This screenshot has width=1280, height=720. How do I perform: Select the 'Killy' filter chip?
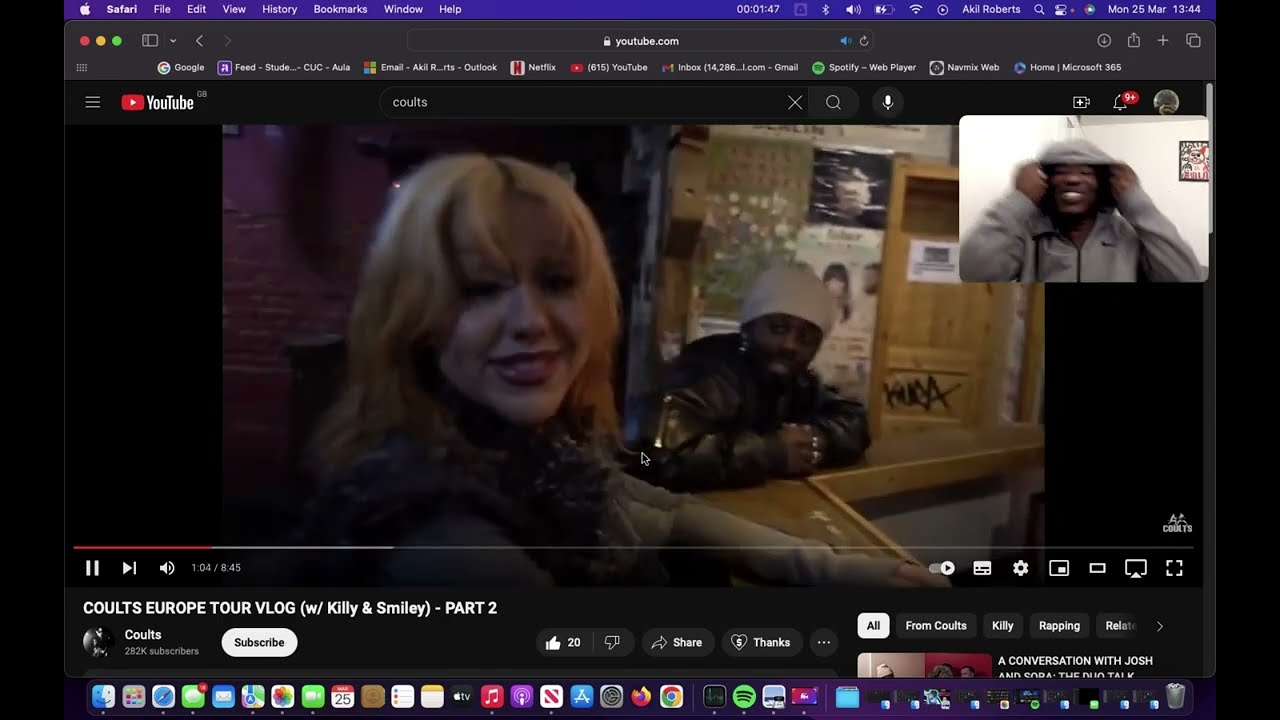point(1003,626)
